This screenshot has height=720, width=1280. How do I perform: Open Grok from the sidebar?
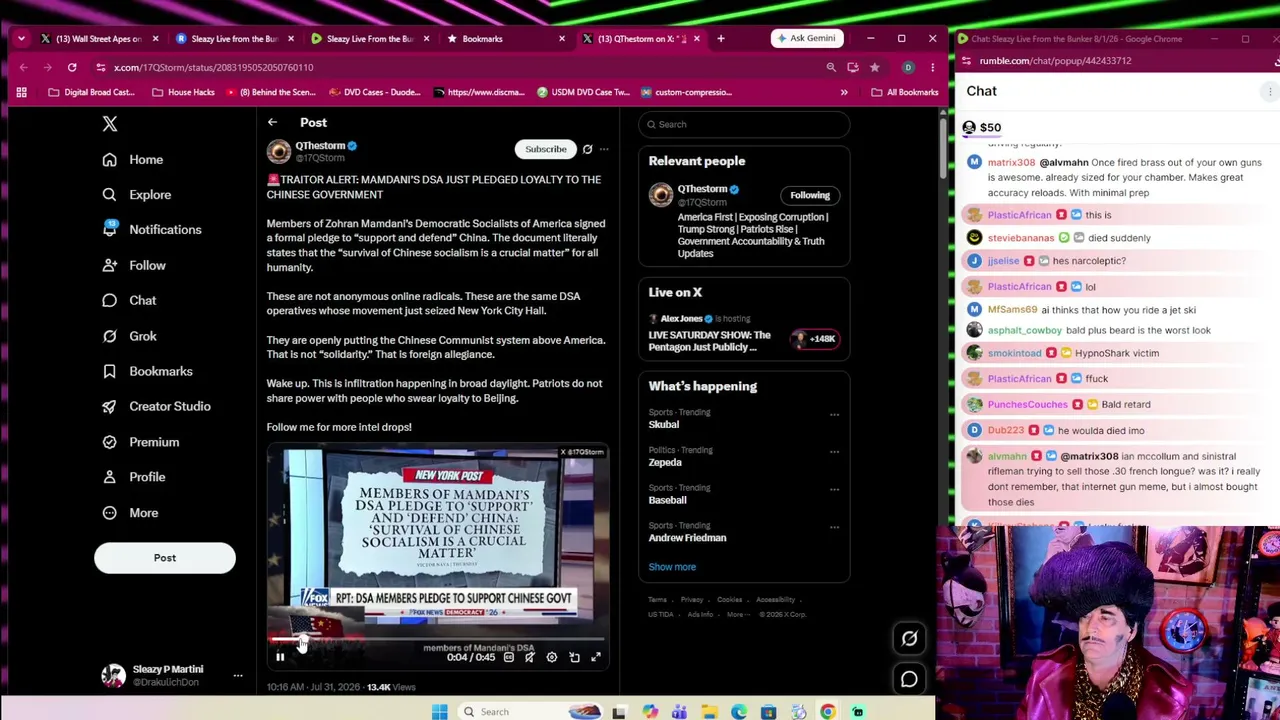coord(129,337)
